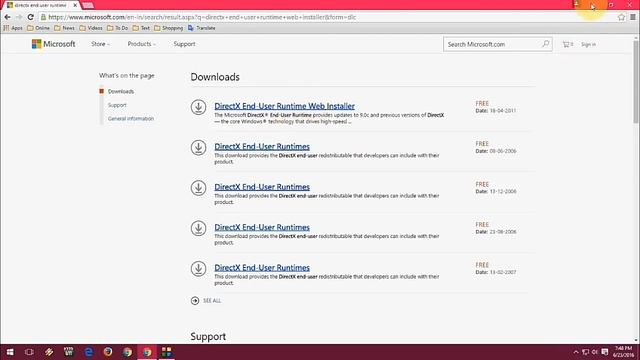Click the magnifier icon in Microsoft search box
This screenshot has height=360, width=640.
coord(545,44)
